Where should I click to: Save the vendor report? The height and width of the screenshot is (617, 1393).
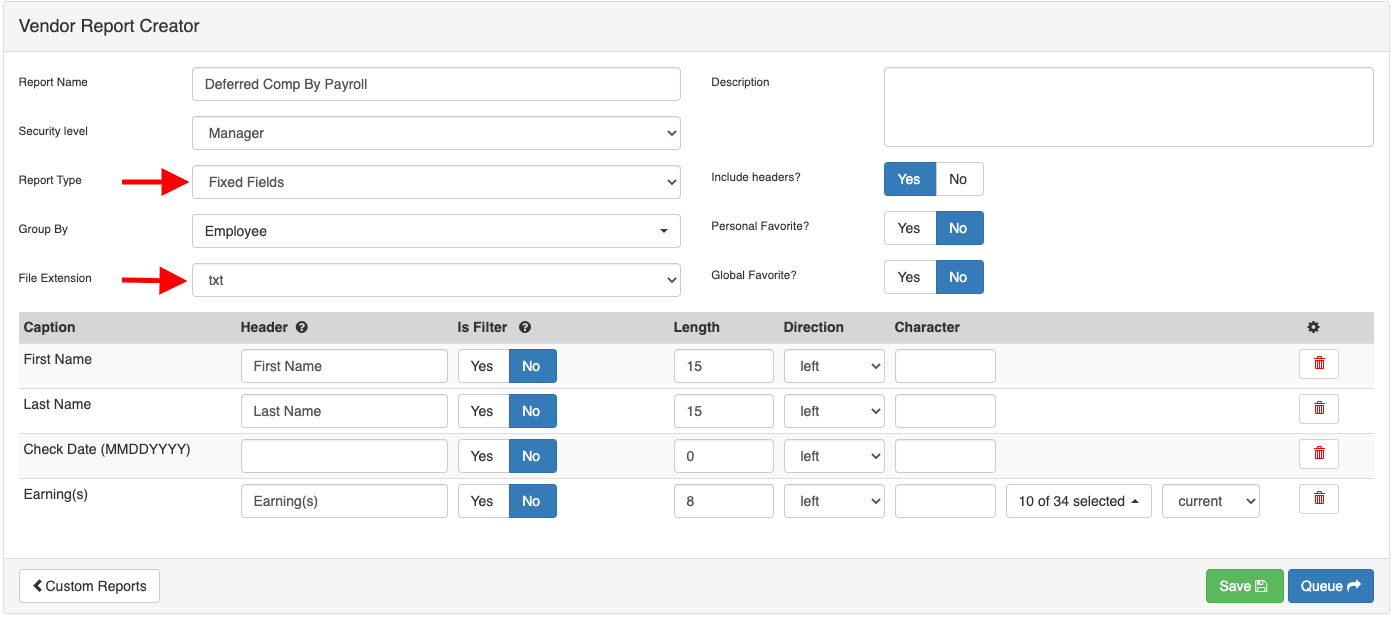pos(1244,585)
